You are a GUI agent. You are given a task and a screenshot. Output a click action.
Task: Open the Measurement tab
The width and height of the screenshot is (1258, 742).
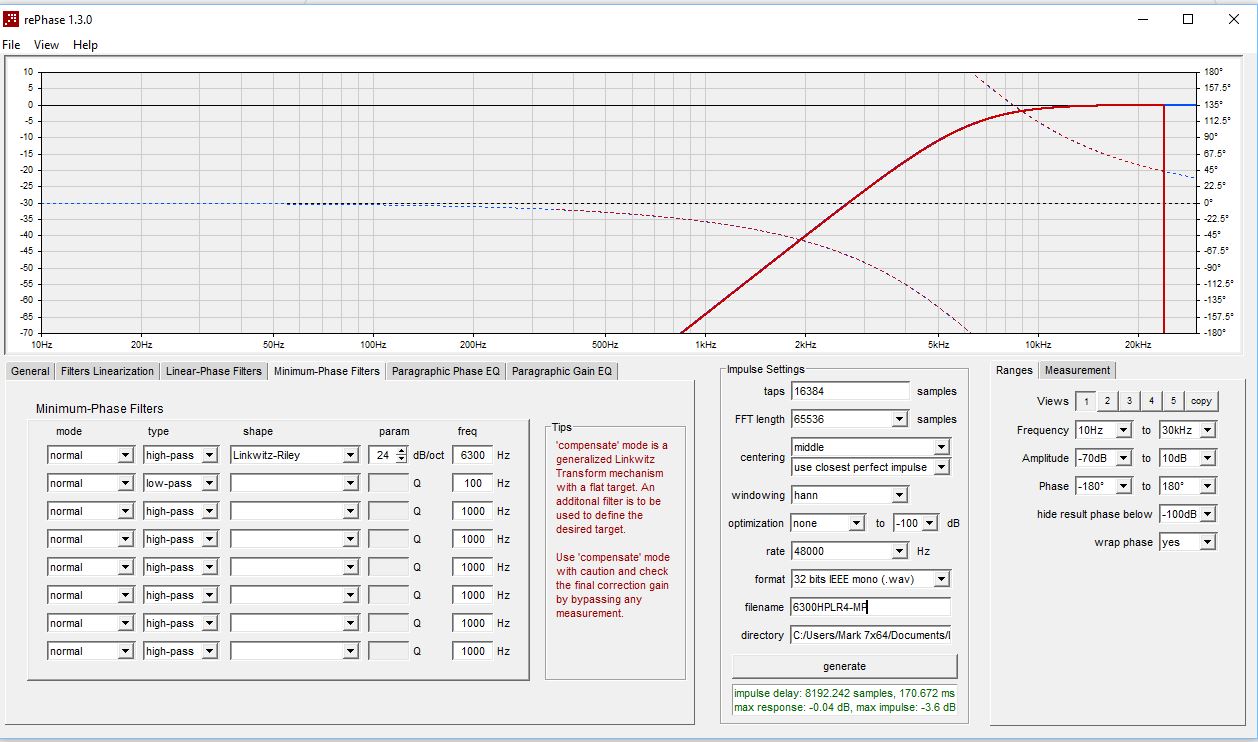(1077, 370)
